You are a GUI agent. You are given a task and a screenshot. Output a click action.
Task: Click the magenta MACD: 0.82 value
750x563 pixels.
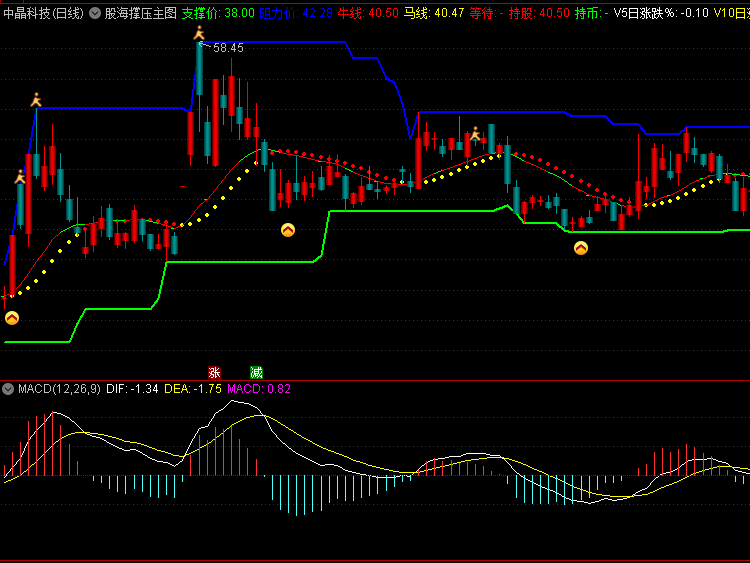click(259, 389)
